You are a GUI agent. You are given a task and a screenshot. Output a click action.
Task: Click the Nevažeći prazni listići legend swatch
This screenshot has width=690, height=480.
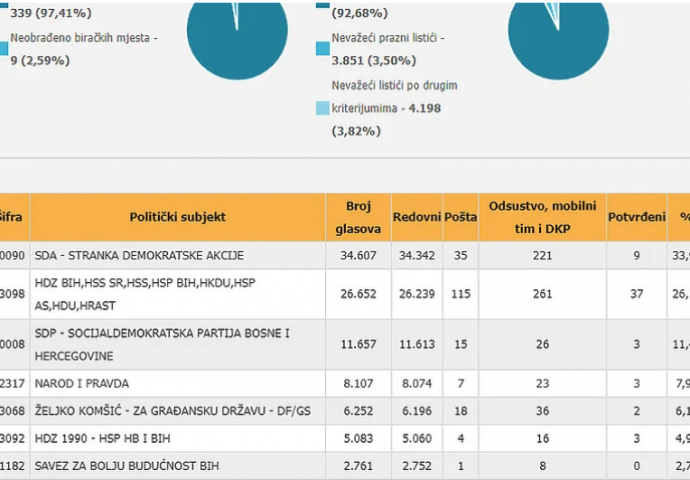(x=322, y=48)
